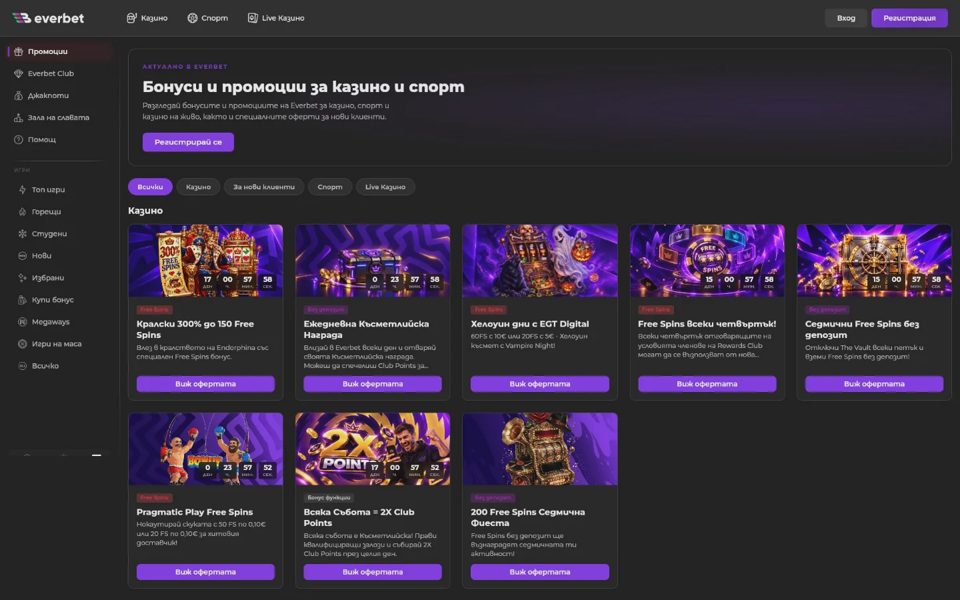Screen dimensions: 960x600
Task: Click the Горещи flame icon
Action: (23, 212)
